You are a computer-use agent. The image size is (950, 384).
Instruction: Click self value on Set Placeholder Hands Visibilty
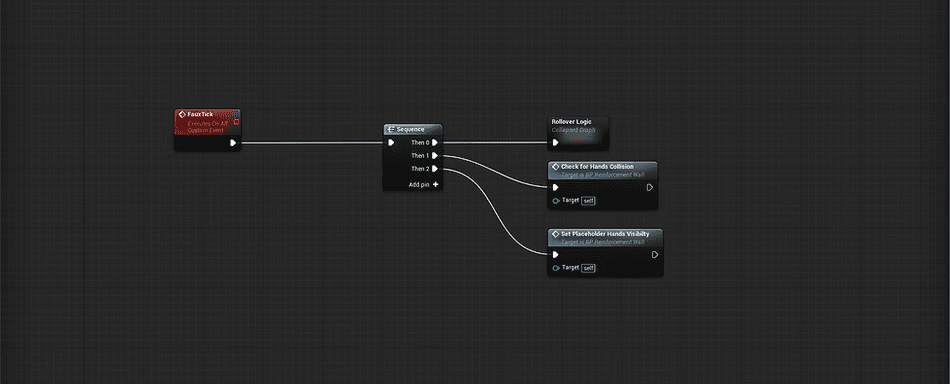[588, 268]
